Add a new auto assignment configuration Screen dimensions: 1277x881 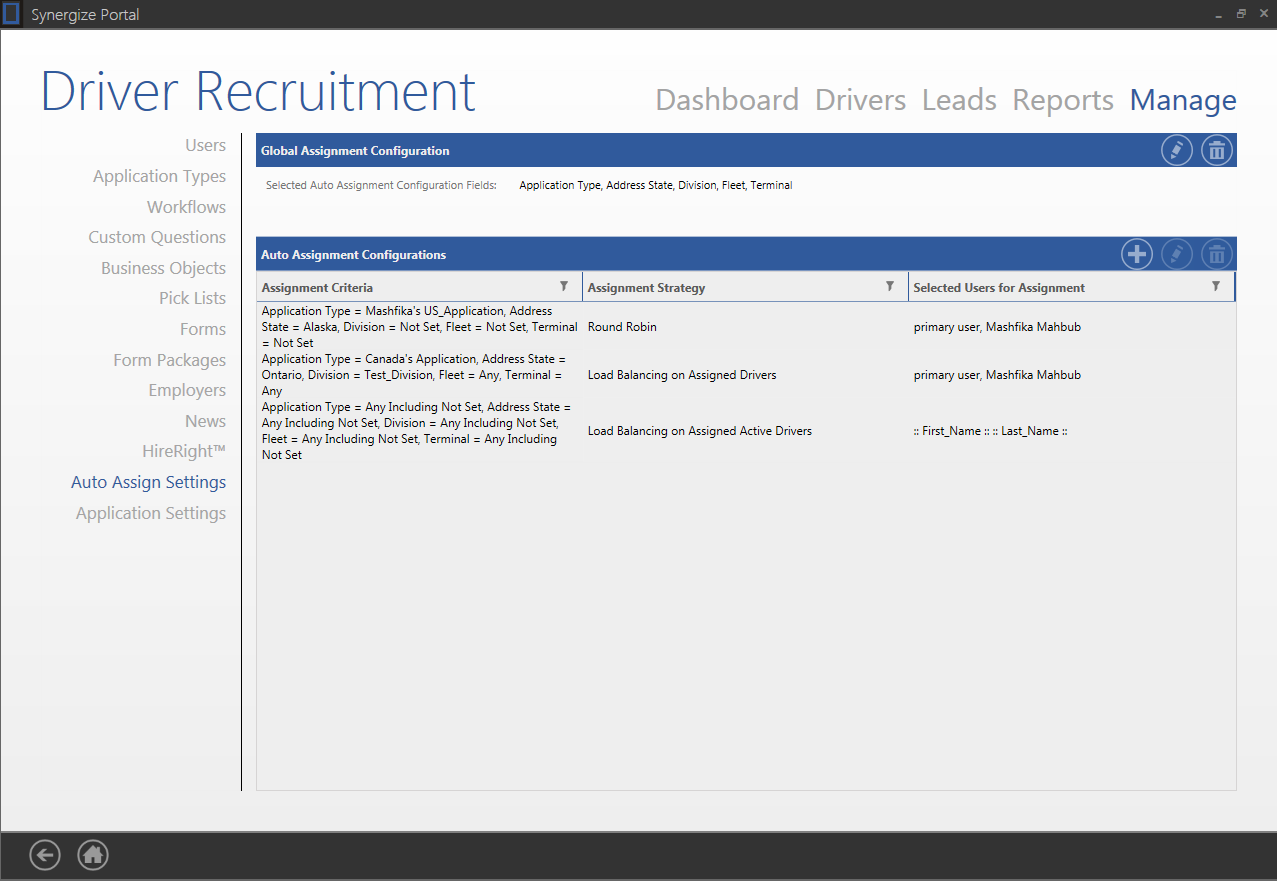[x=1136, y=254]
